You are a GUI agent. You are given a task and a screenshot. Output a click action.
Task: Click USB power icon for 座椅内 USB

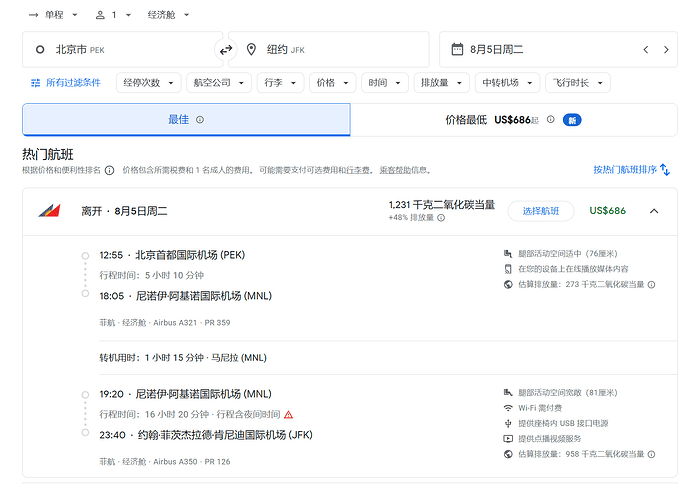(508, 423)
